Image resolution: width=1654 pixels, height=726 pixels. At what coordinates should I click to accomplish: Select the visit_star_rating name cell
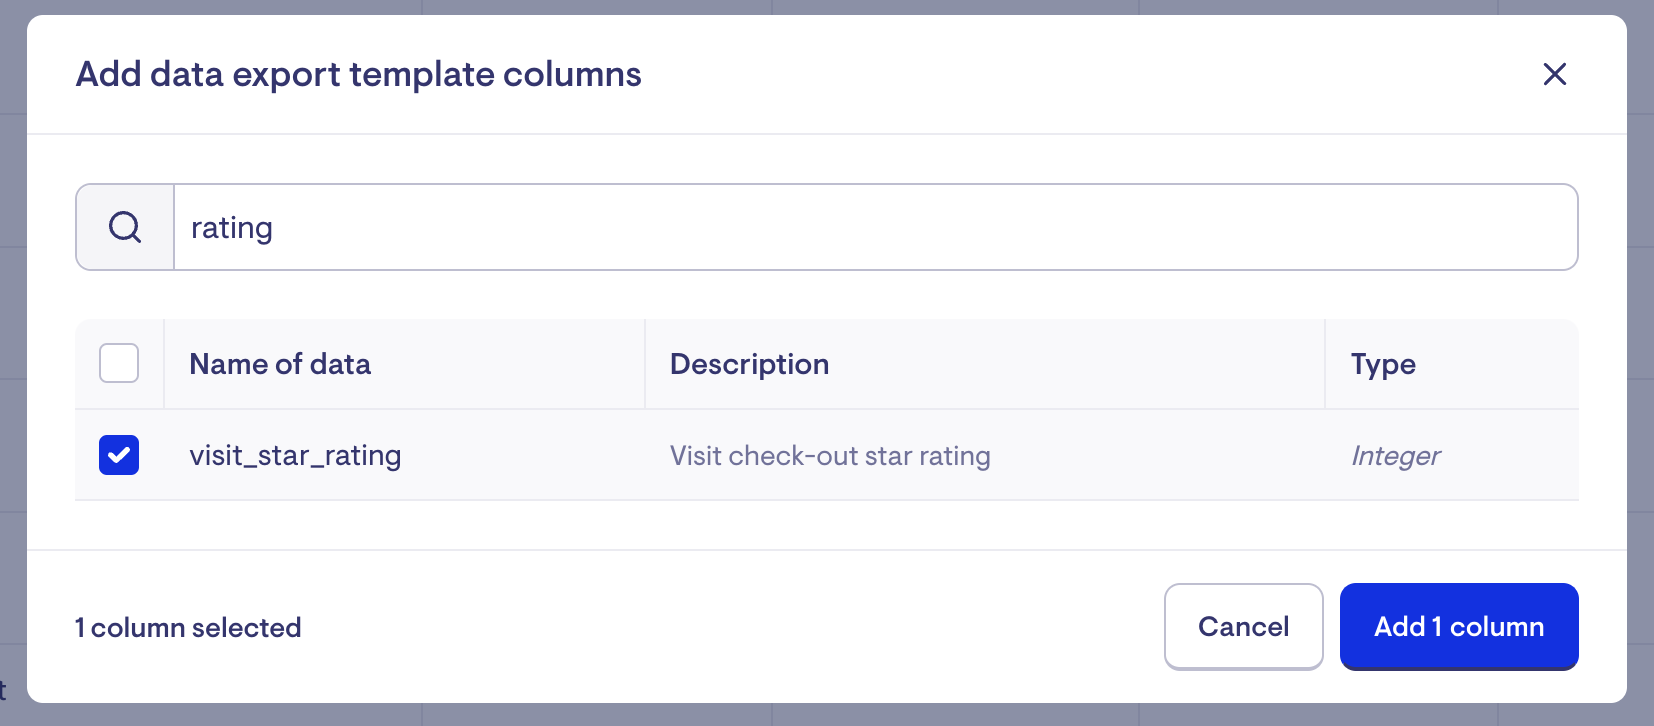coord(295,456)
